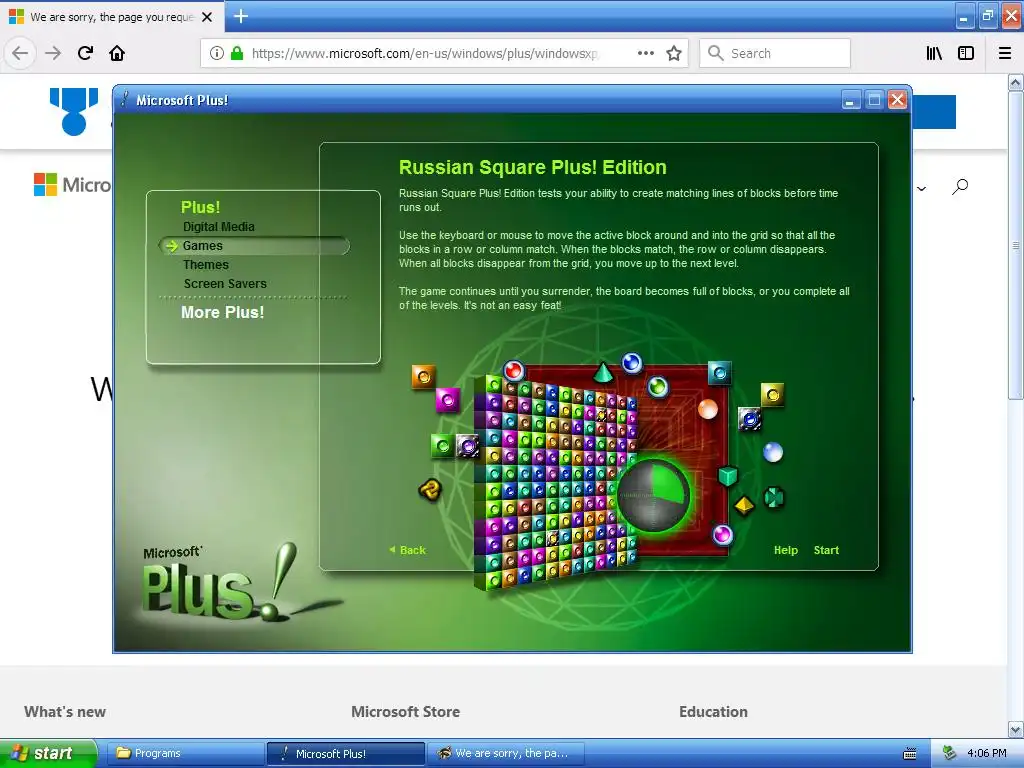Click the Firefox forward arrow button
The image size is (1024, 768).
pos(53,53)
